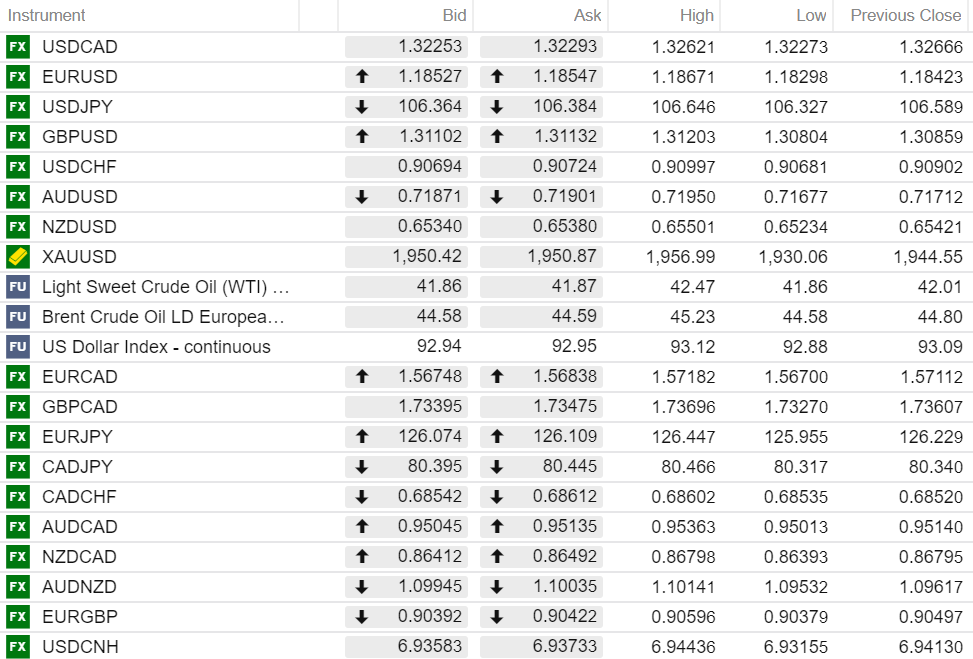Click the FU icon beside Light Sweet Crude Oil
This screenshot has height=659, width=973.
pyautogui.click(x=17, y=287)
